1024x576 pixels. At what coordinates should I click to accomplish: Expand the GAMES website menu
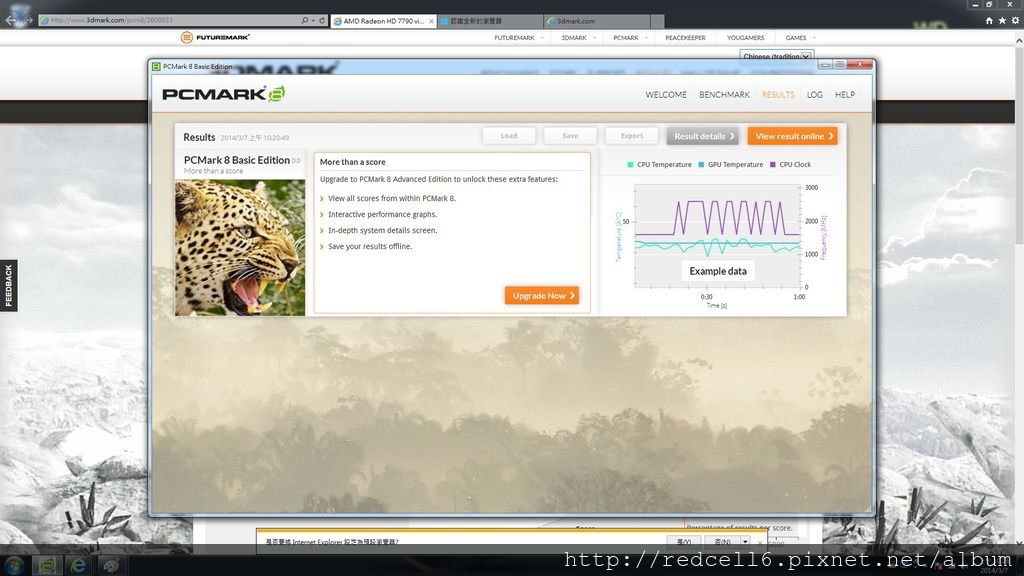[800, 38]
